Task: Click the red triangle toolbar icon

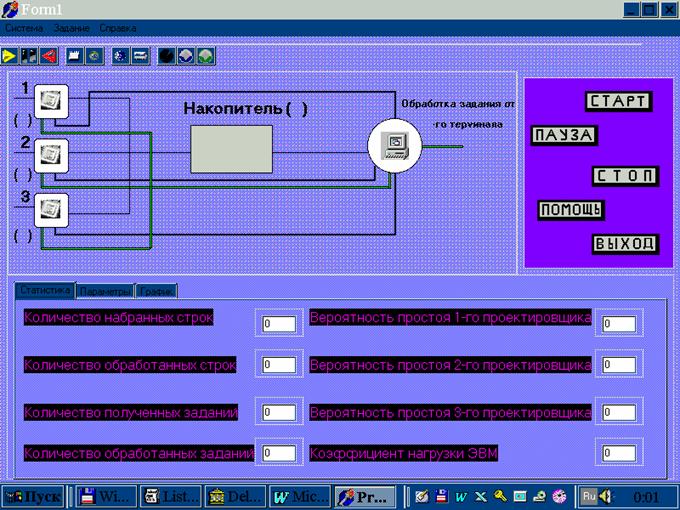Action: pyautogui.click(x=48, y=55)
